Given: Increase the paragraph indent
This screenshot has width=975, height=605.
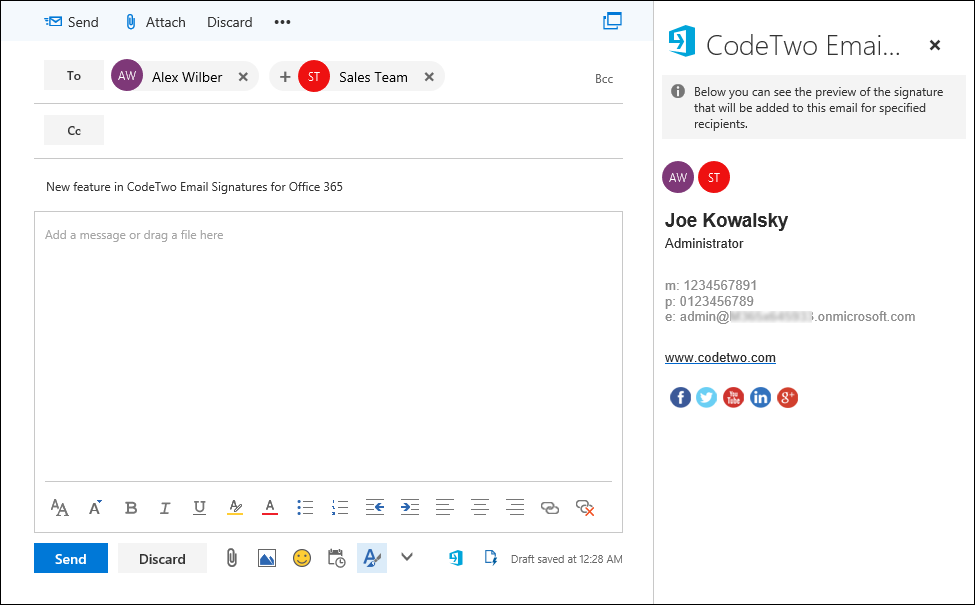Looking at the screenshot, I should pos(409,507).
